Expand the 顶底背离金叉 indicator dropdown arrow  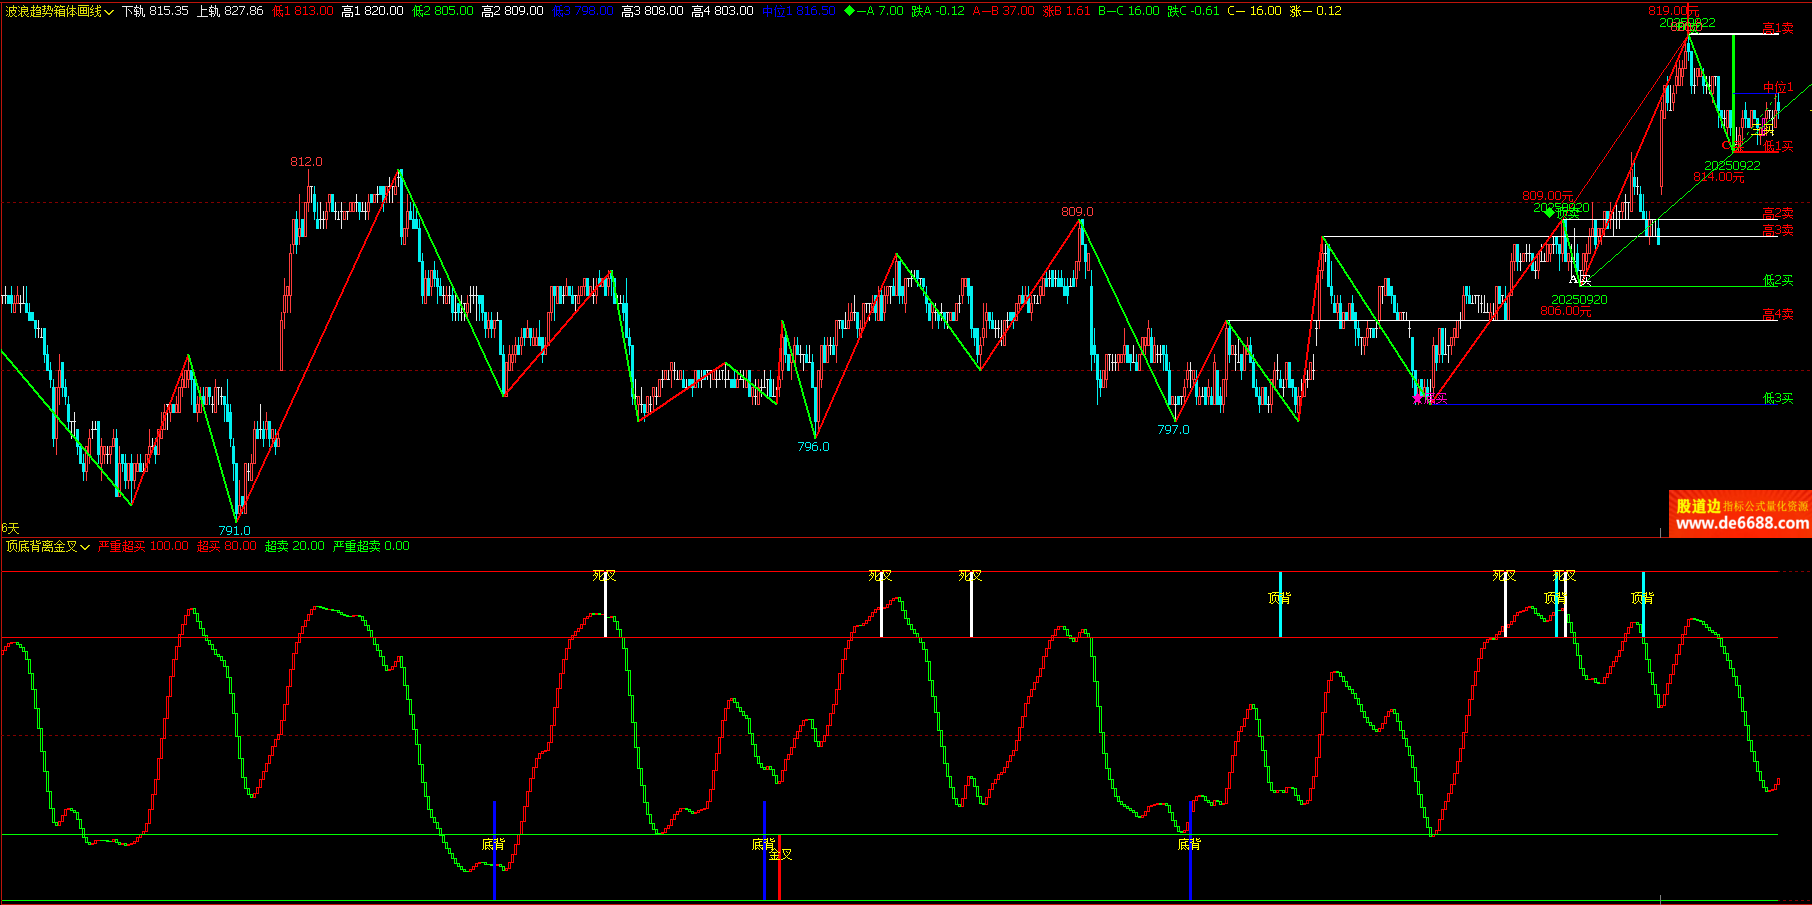pos(85,547)
